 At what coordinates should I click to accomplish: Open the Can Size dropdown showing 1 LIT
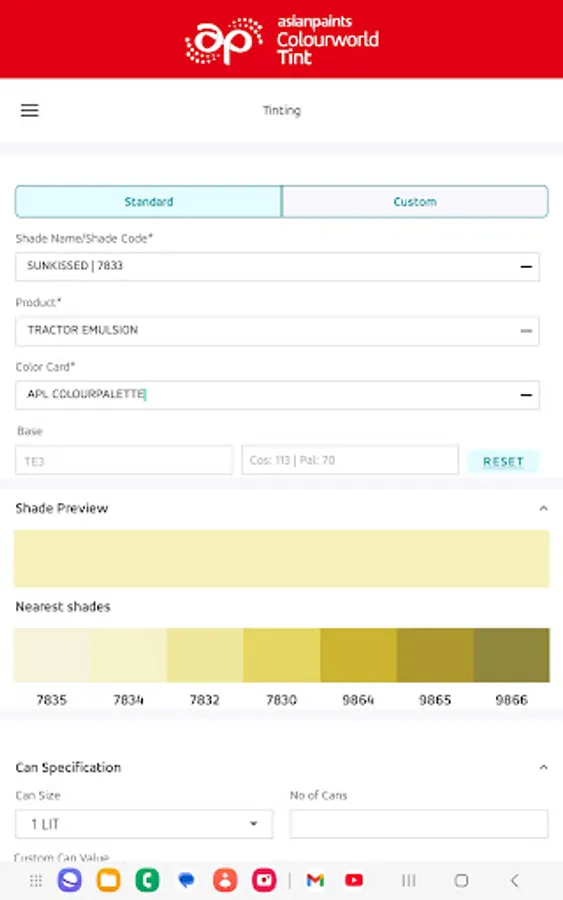click(144, 824)
